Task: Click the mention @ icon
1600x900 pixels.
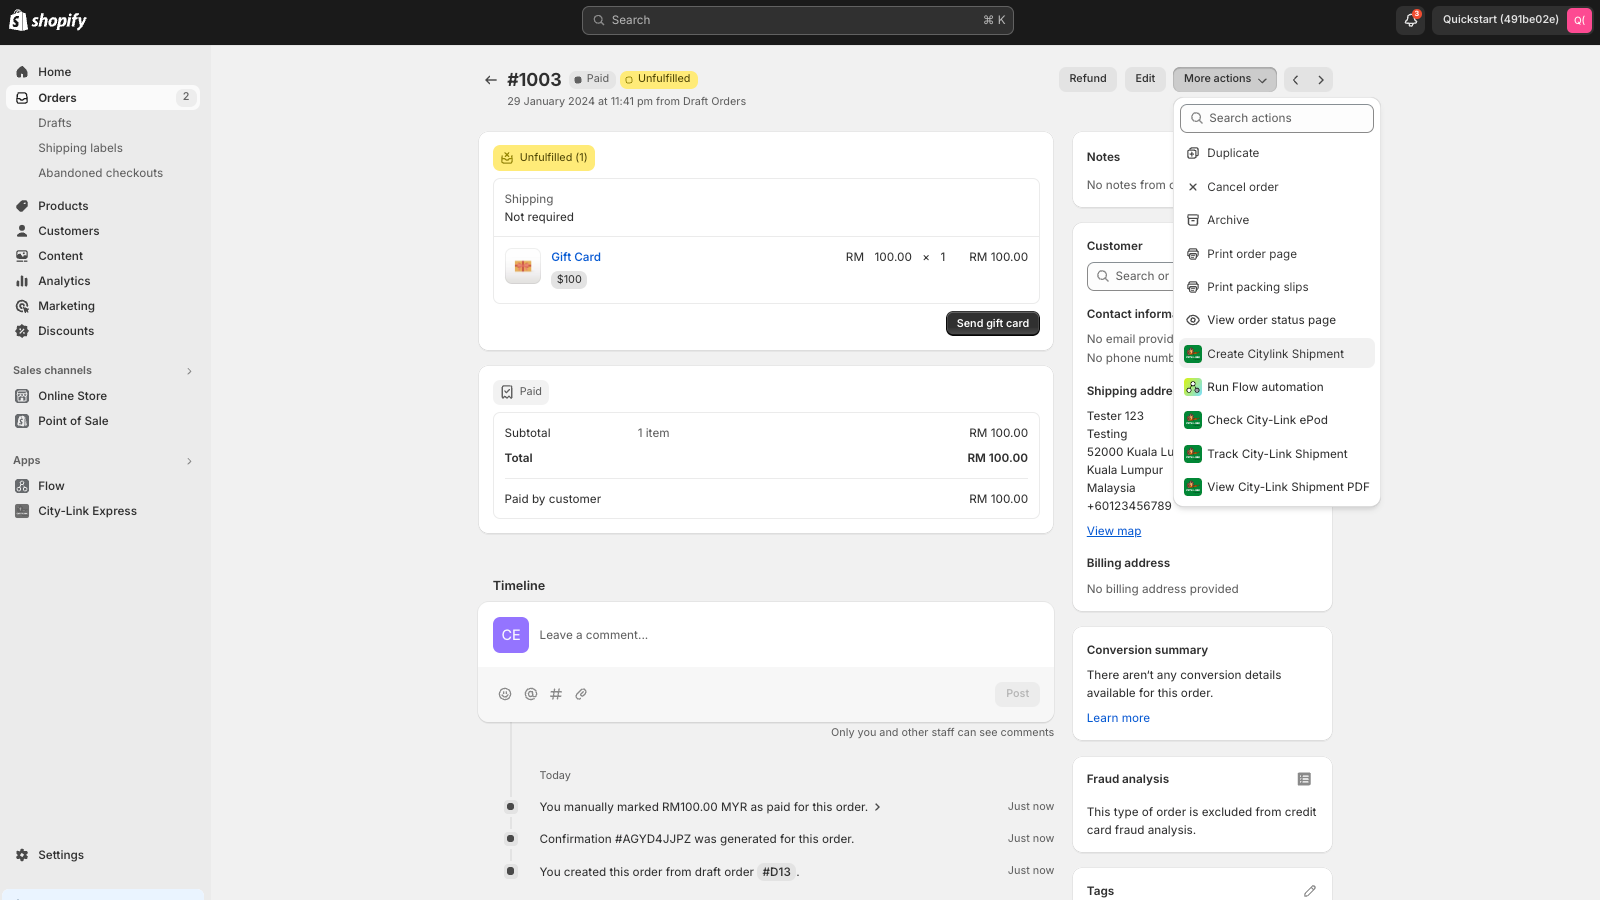Action: (x=531, y=694)
